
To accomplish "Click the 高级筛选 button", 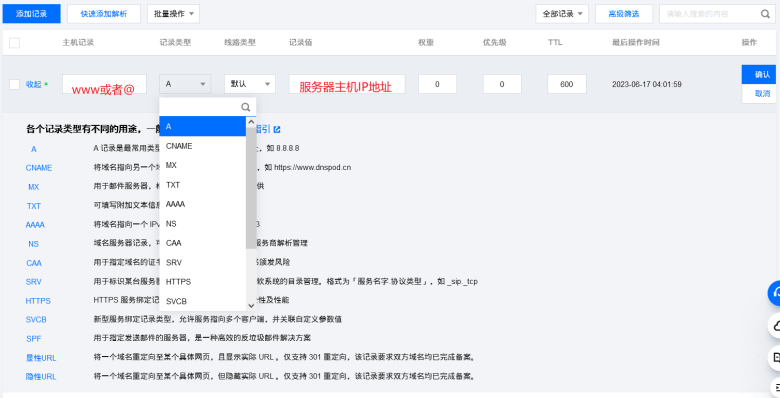I will click(624, 14).
